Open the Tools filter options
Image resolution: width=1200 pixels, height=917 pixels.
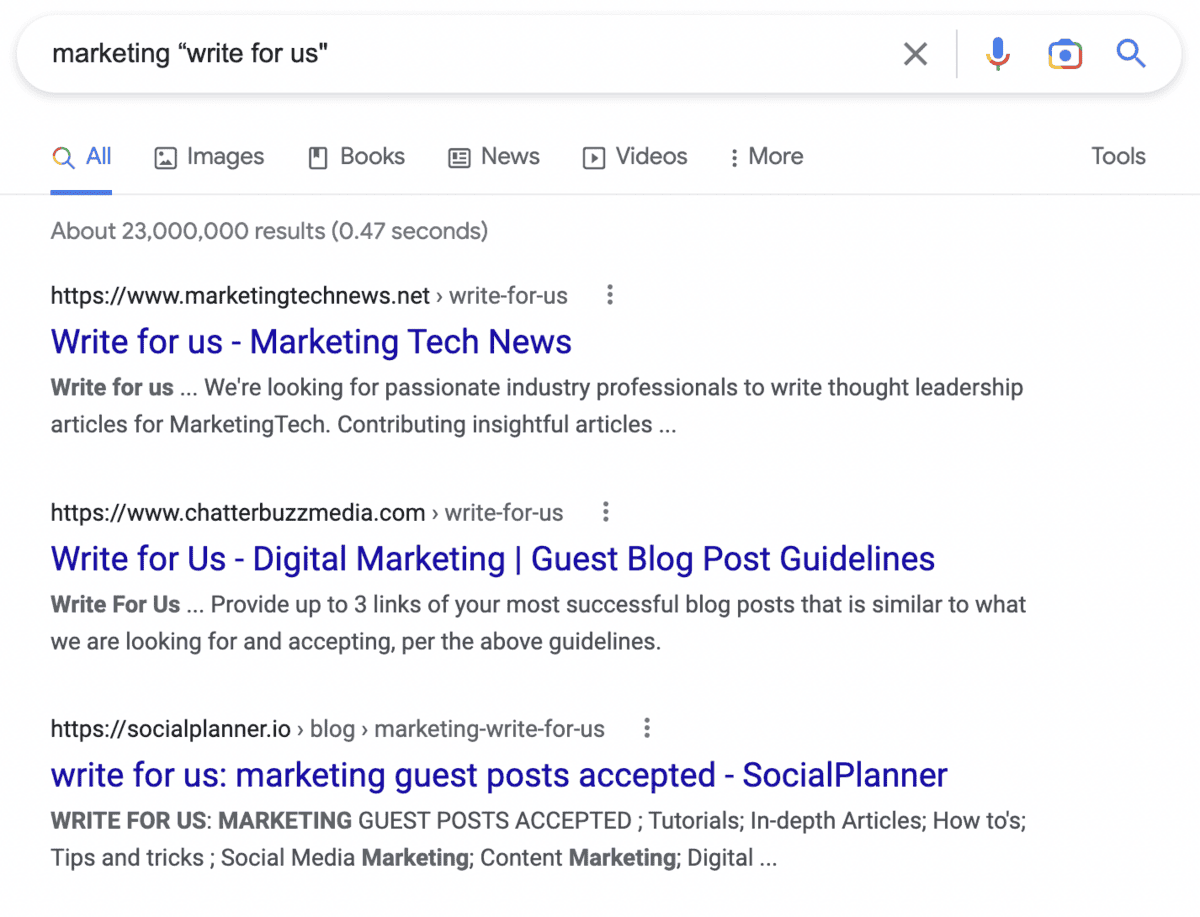tap(1118, 156)
